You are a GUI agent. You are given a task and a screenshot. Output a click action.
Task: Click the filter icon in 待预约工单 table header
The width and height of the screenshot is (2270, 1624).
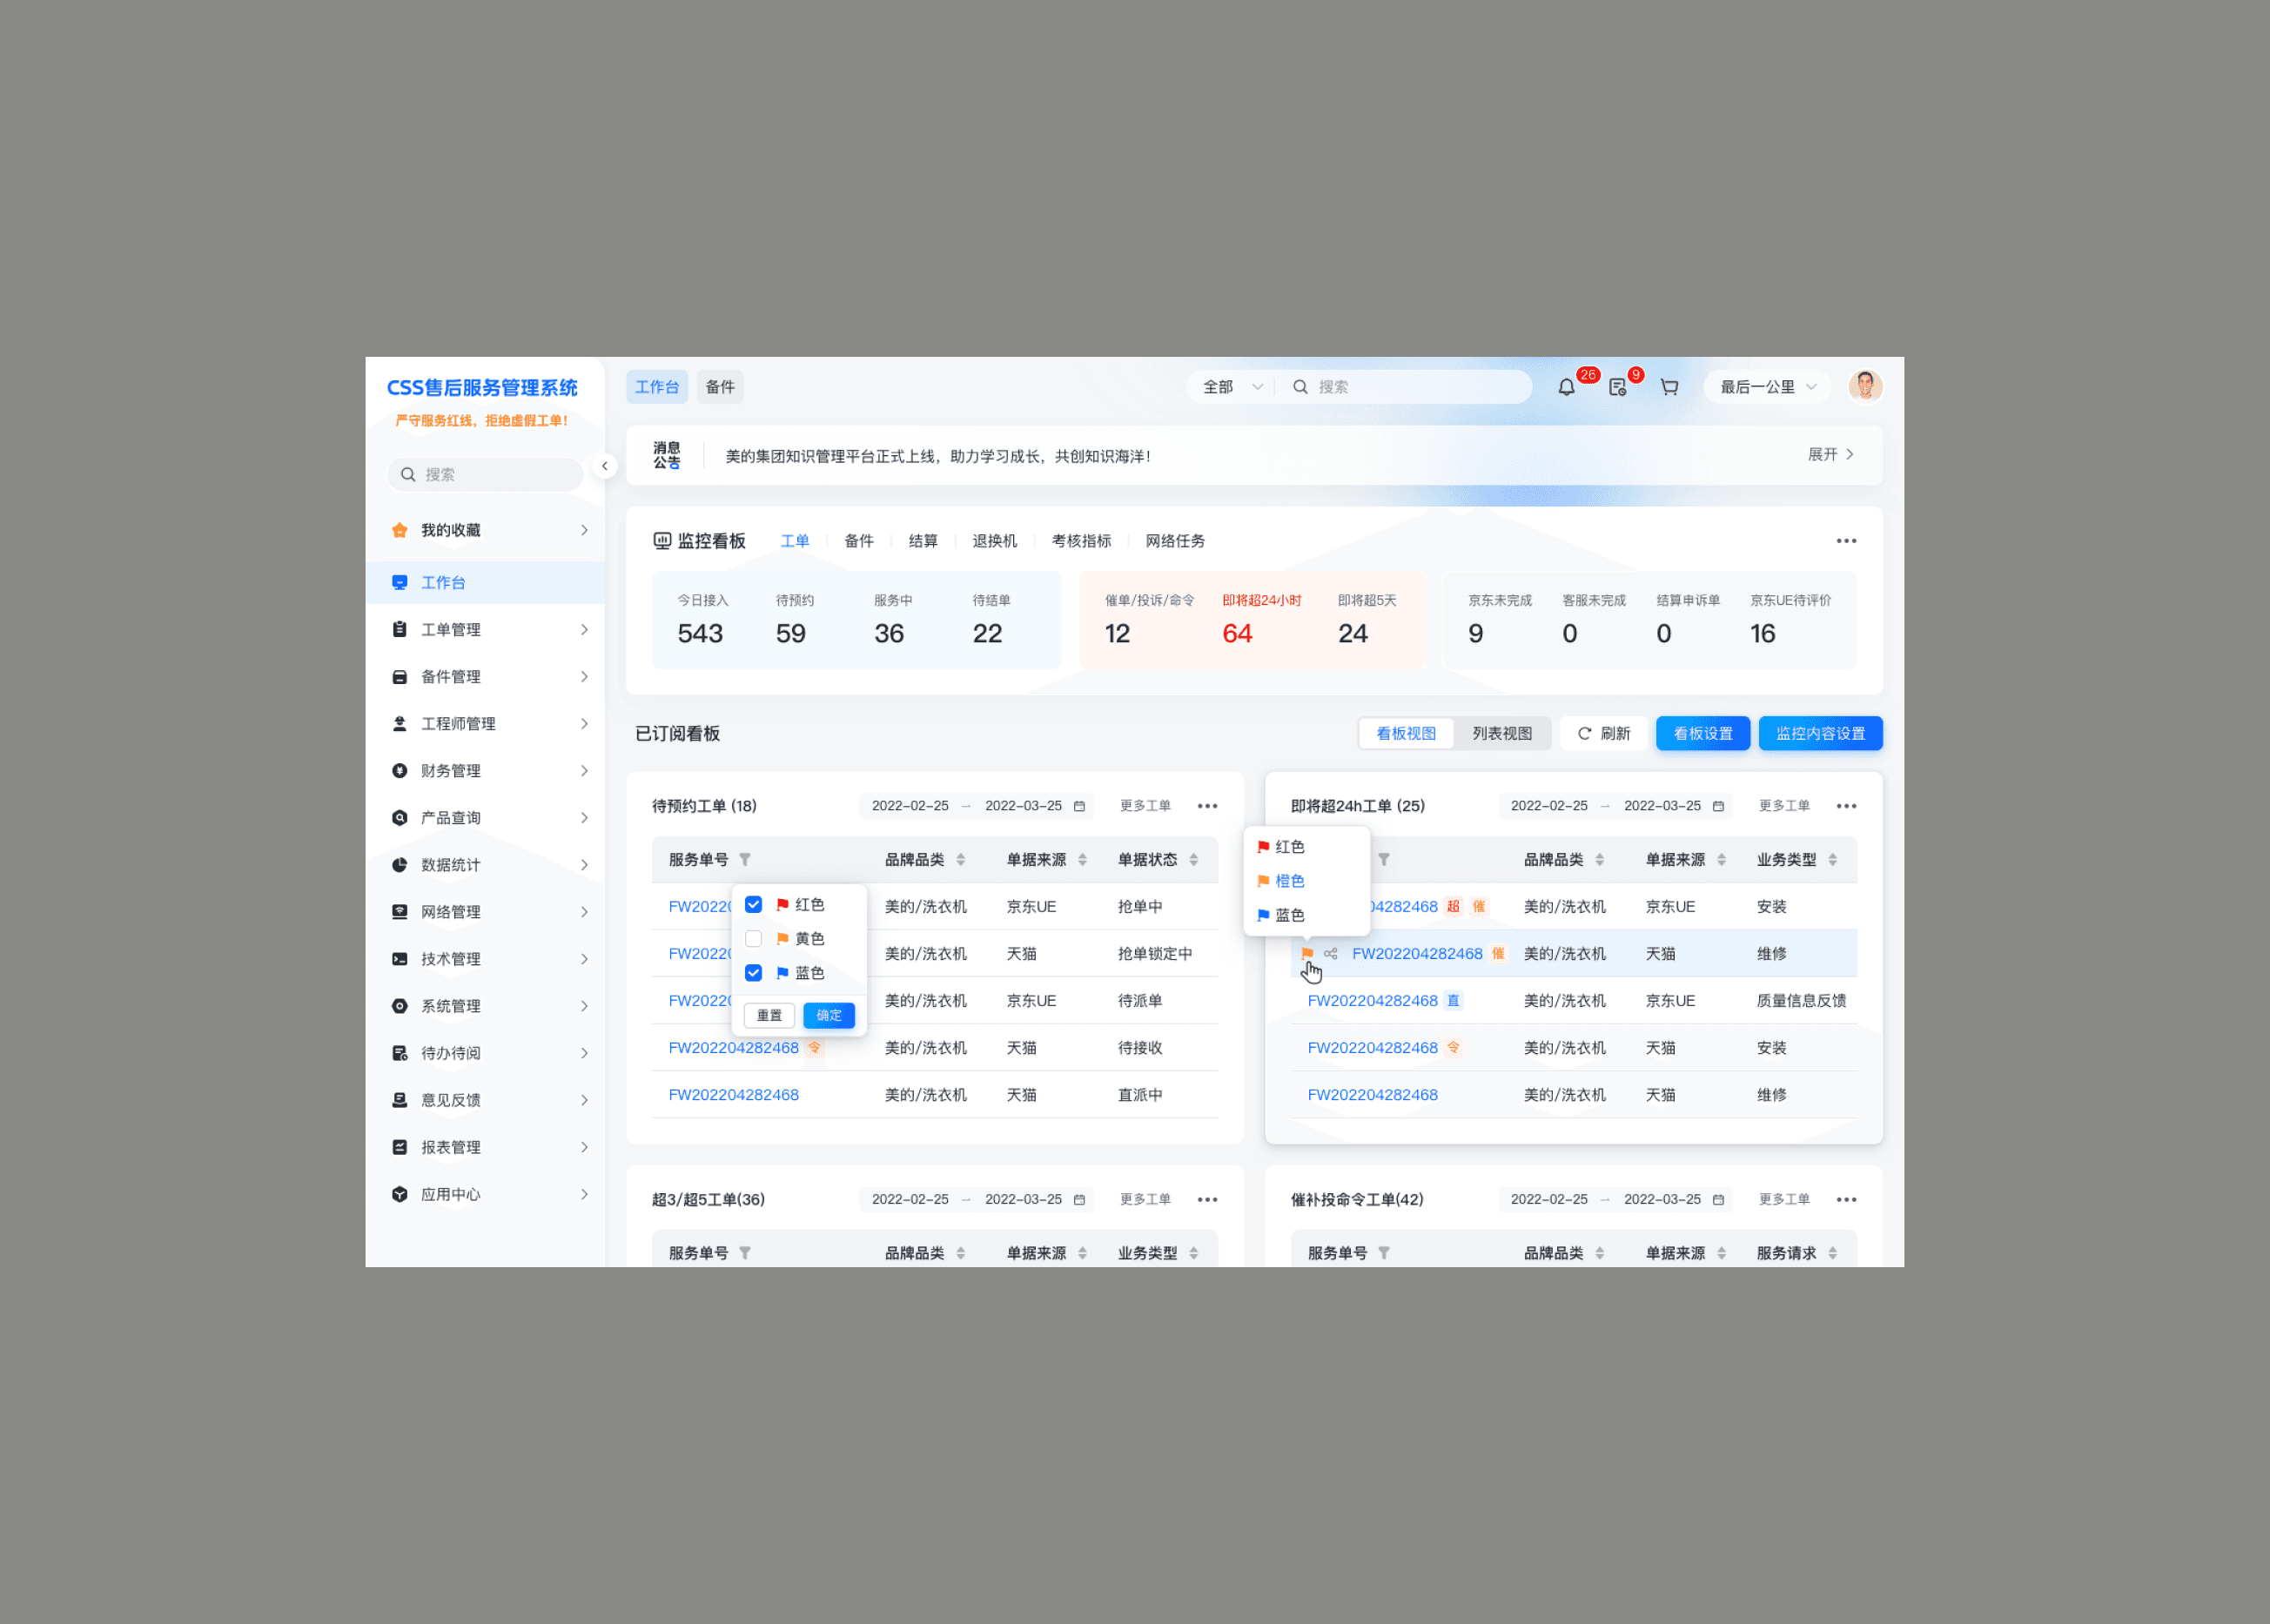click(745, 860)
